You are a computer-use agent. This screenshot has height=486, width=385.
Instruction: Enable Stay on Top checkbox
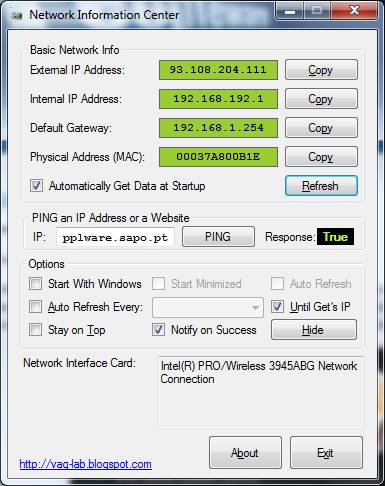[35, 330]
